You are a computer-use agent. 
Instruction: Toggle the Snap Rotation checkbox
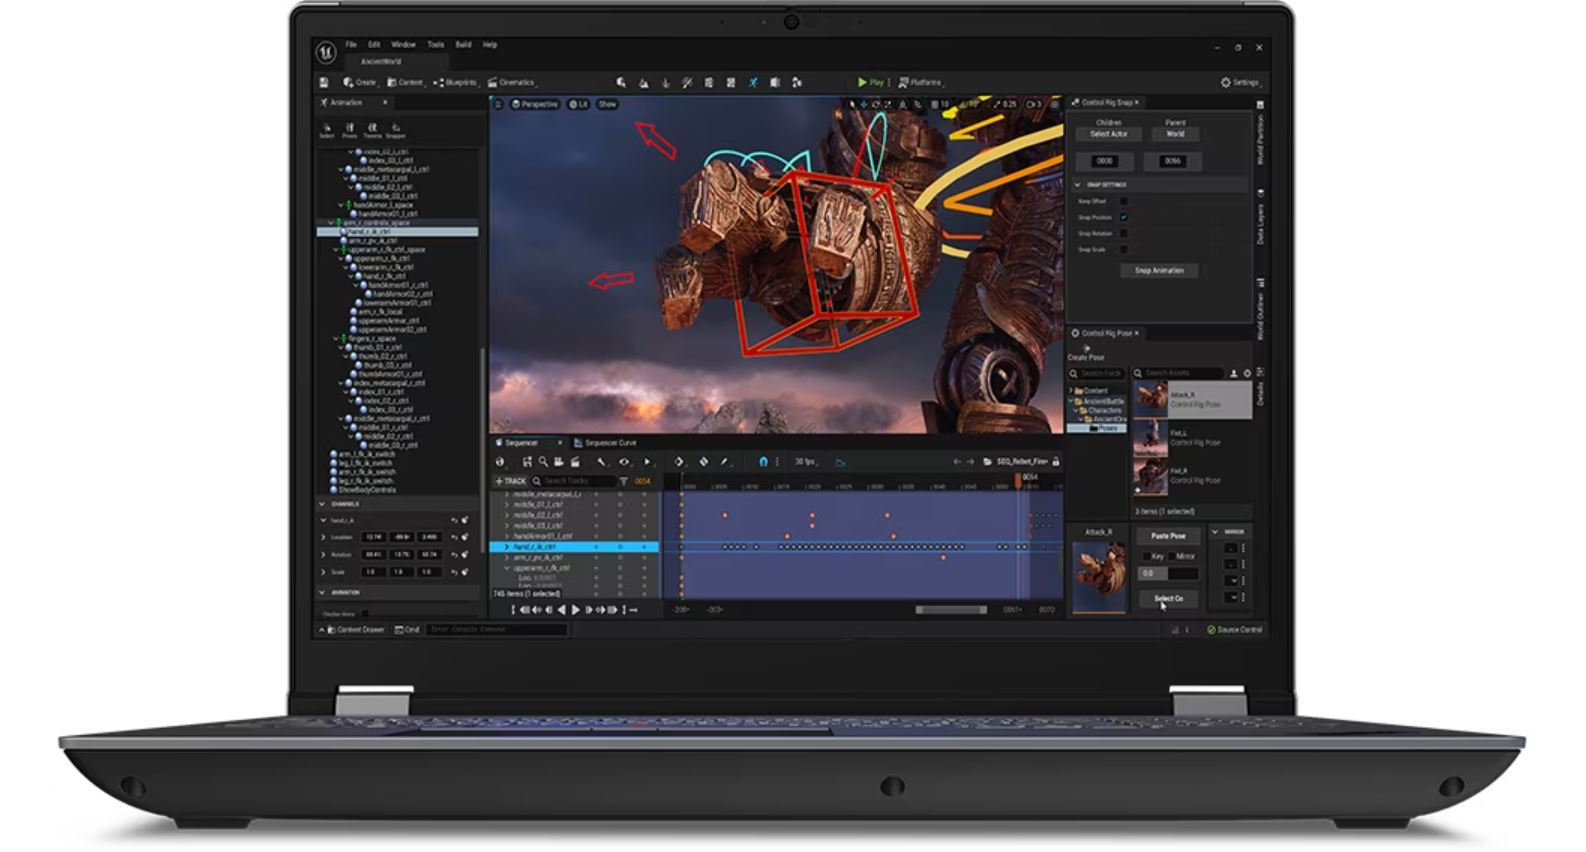pos(1123,233)
